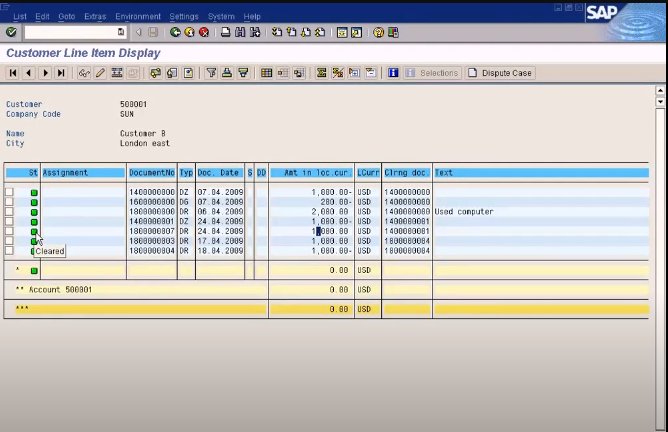Go to next item arrow icon
668x432 pixels.
[45, 73]
